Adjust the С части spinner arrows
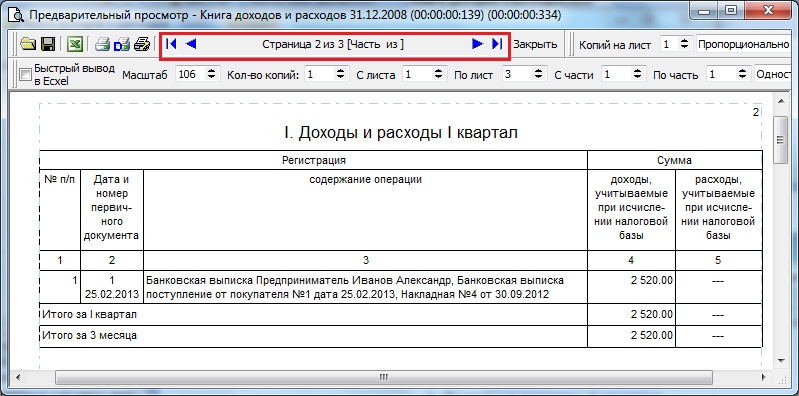Image resolution: width=799 pixels, height=396 pixels. (637, 74)
